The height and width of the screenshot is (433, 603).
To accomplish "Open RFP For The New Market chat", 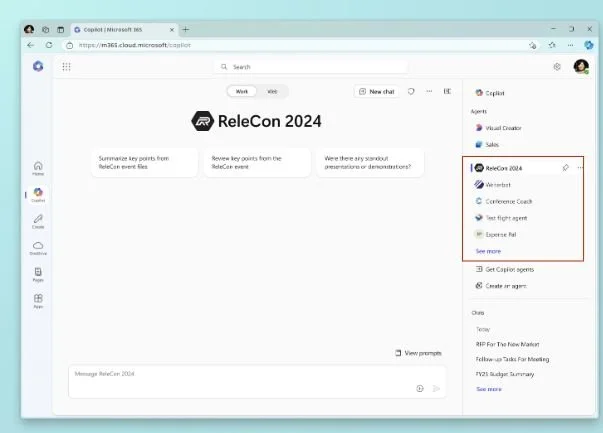I will pos(508,344).
